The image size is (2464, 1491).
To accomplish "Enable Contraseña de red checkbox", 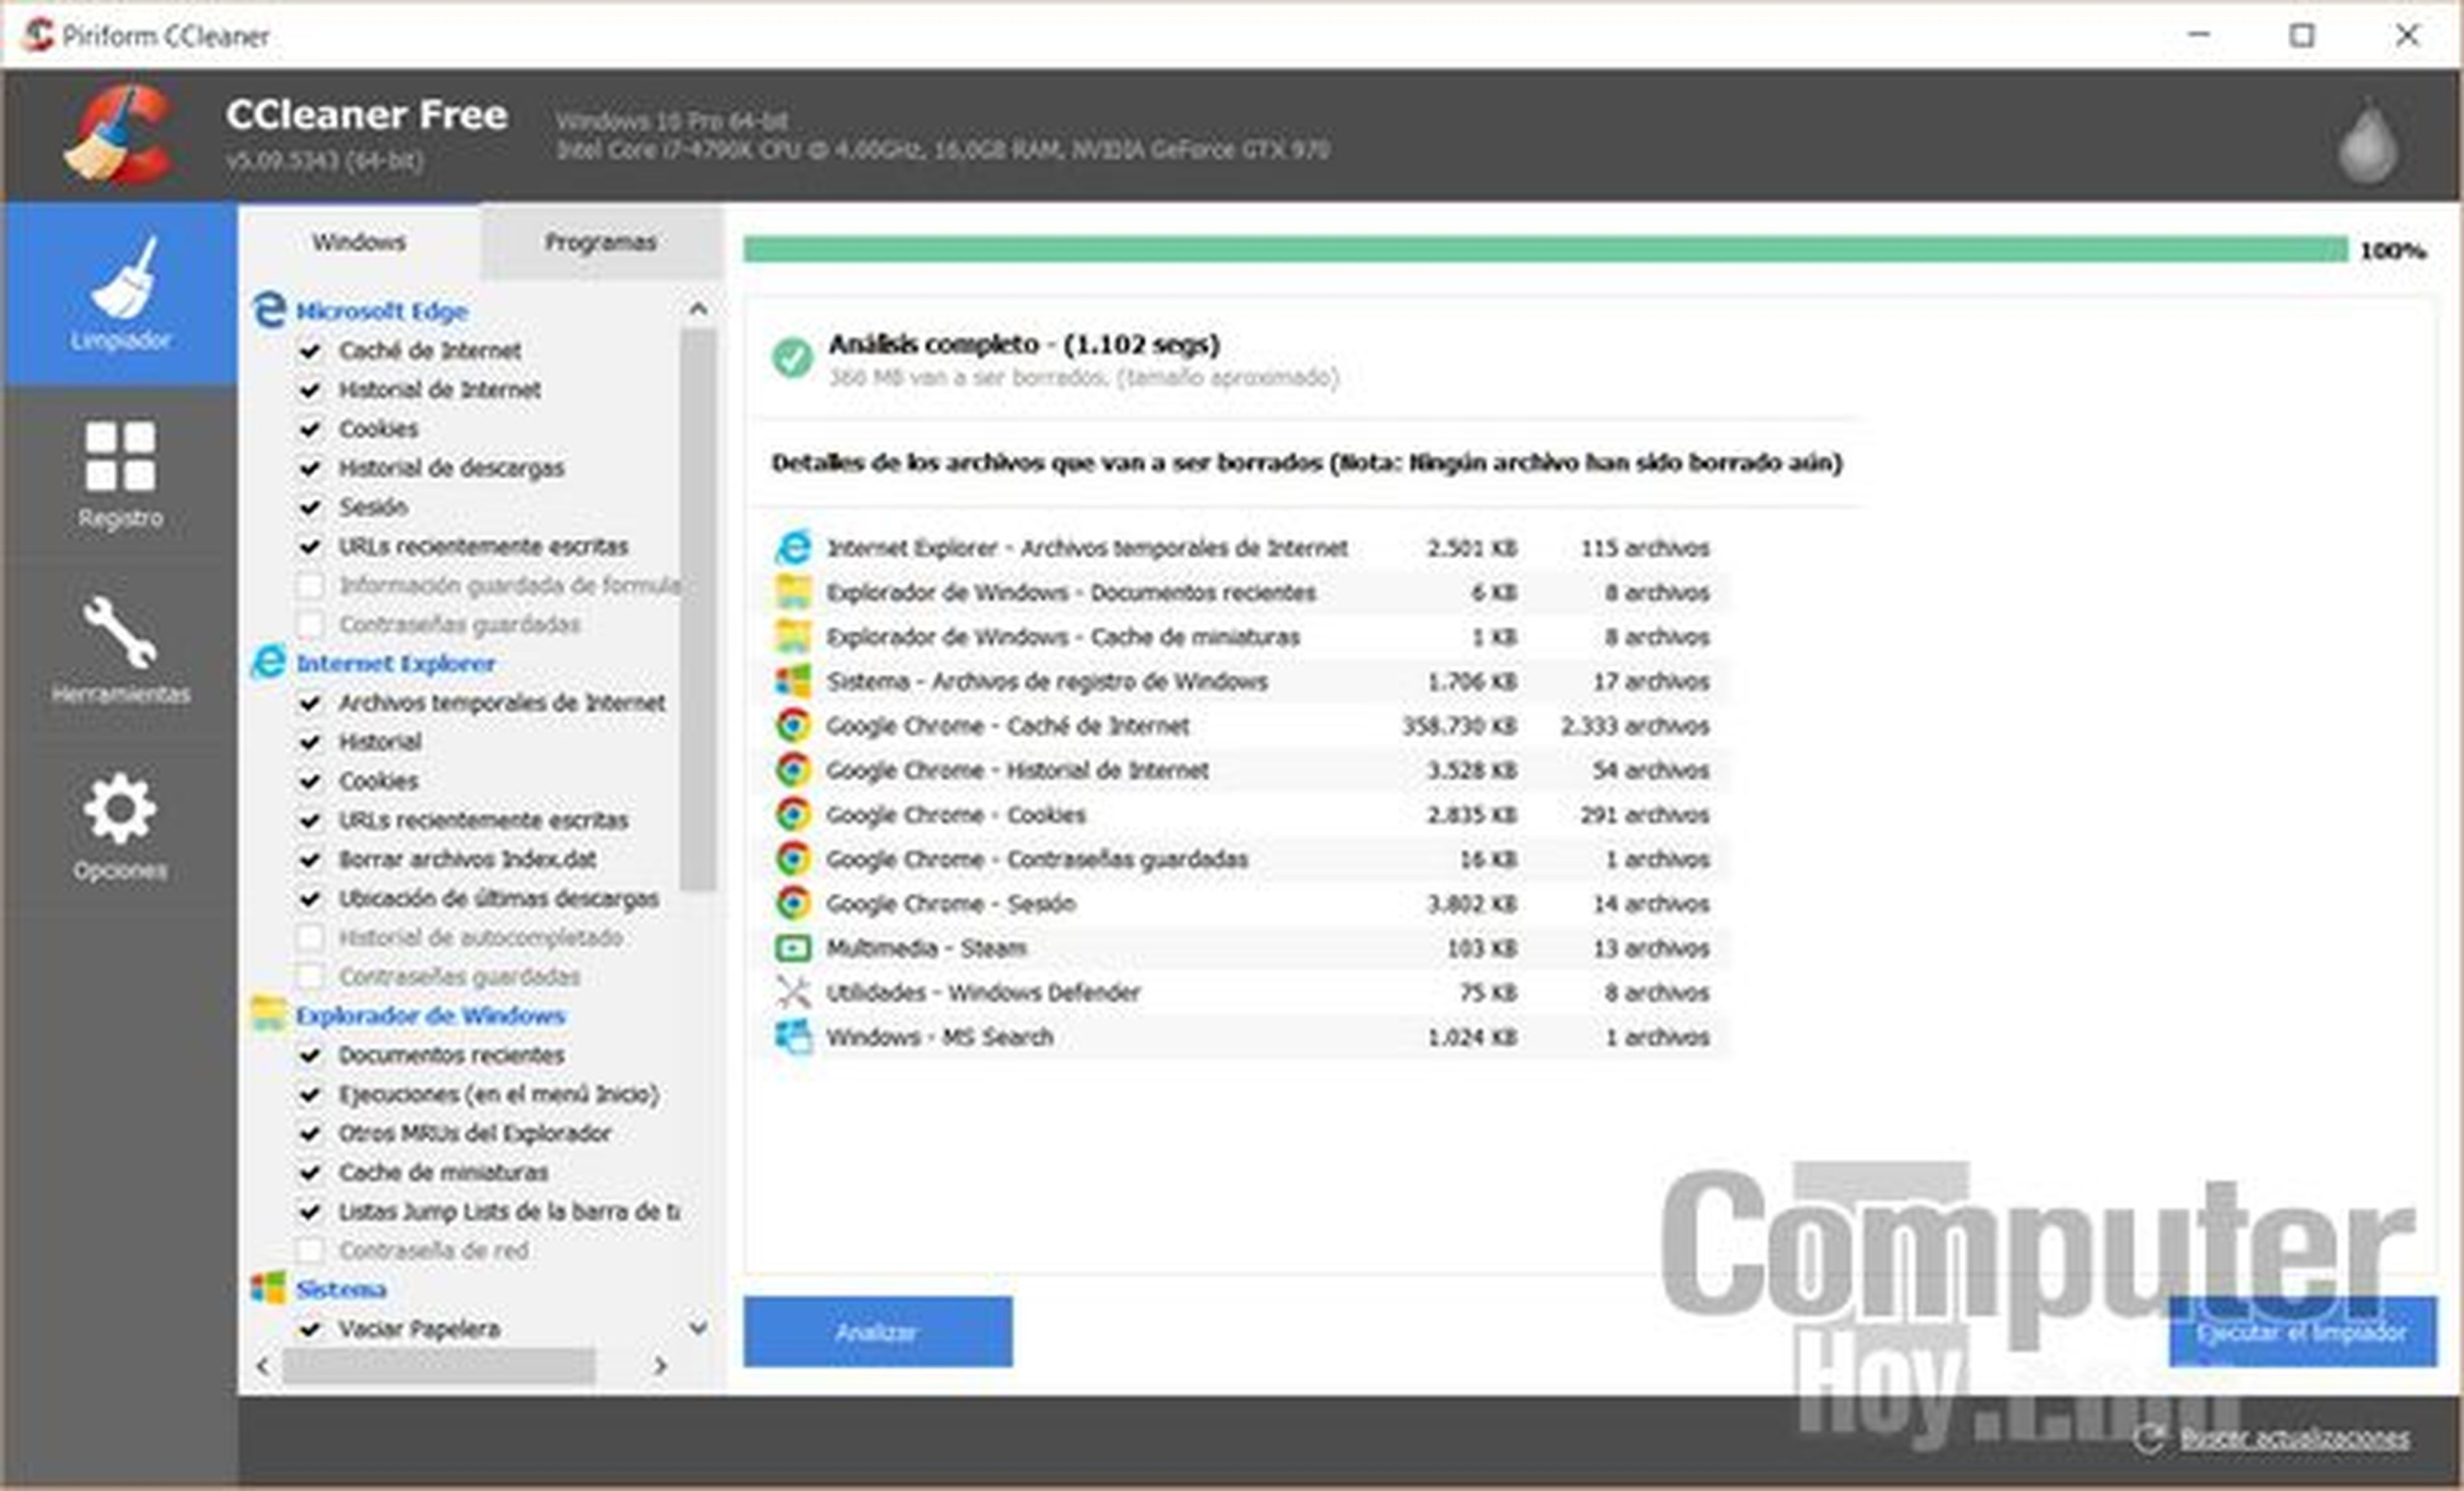I will pos(310,1250).
